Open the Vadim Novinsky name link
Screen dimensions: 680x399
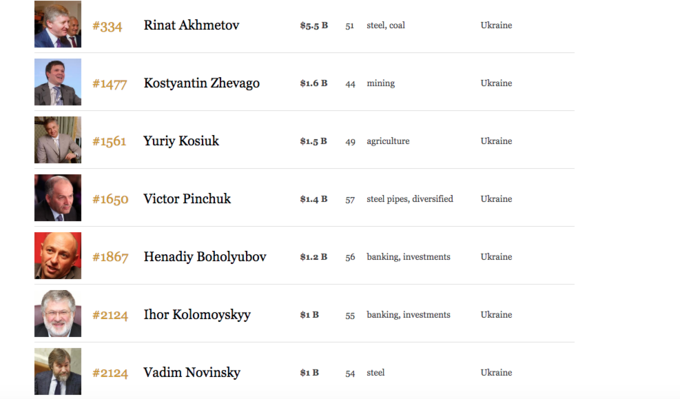click(192, 373)
